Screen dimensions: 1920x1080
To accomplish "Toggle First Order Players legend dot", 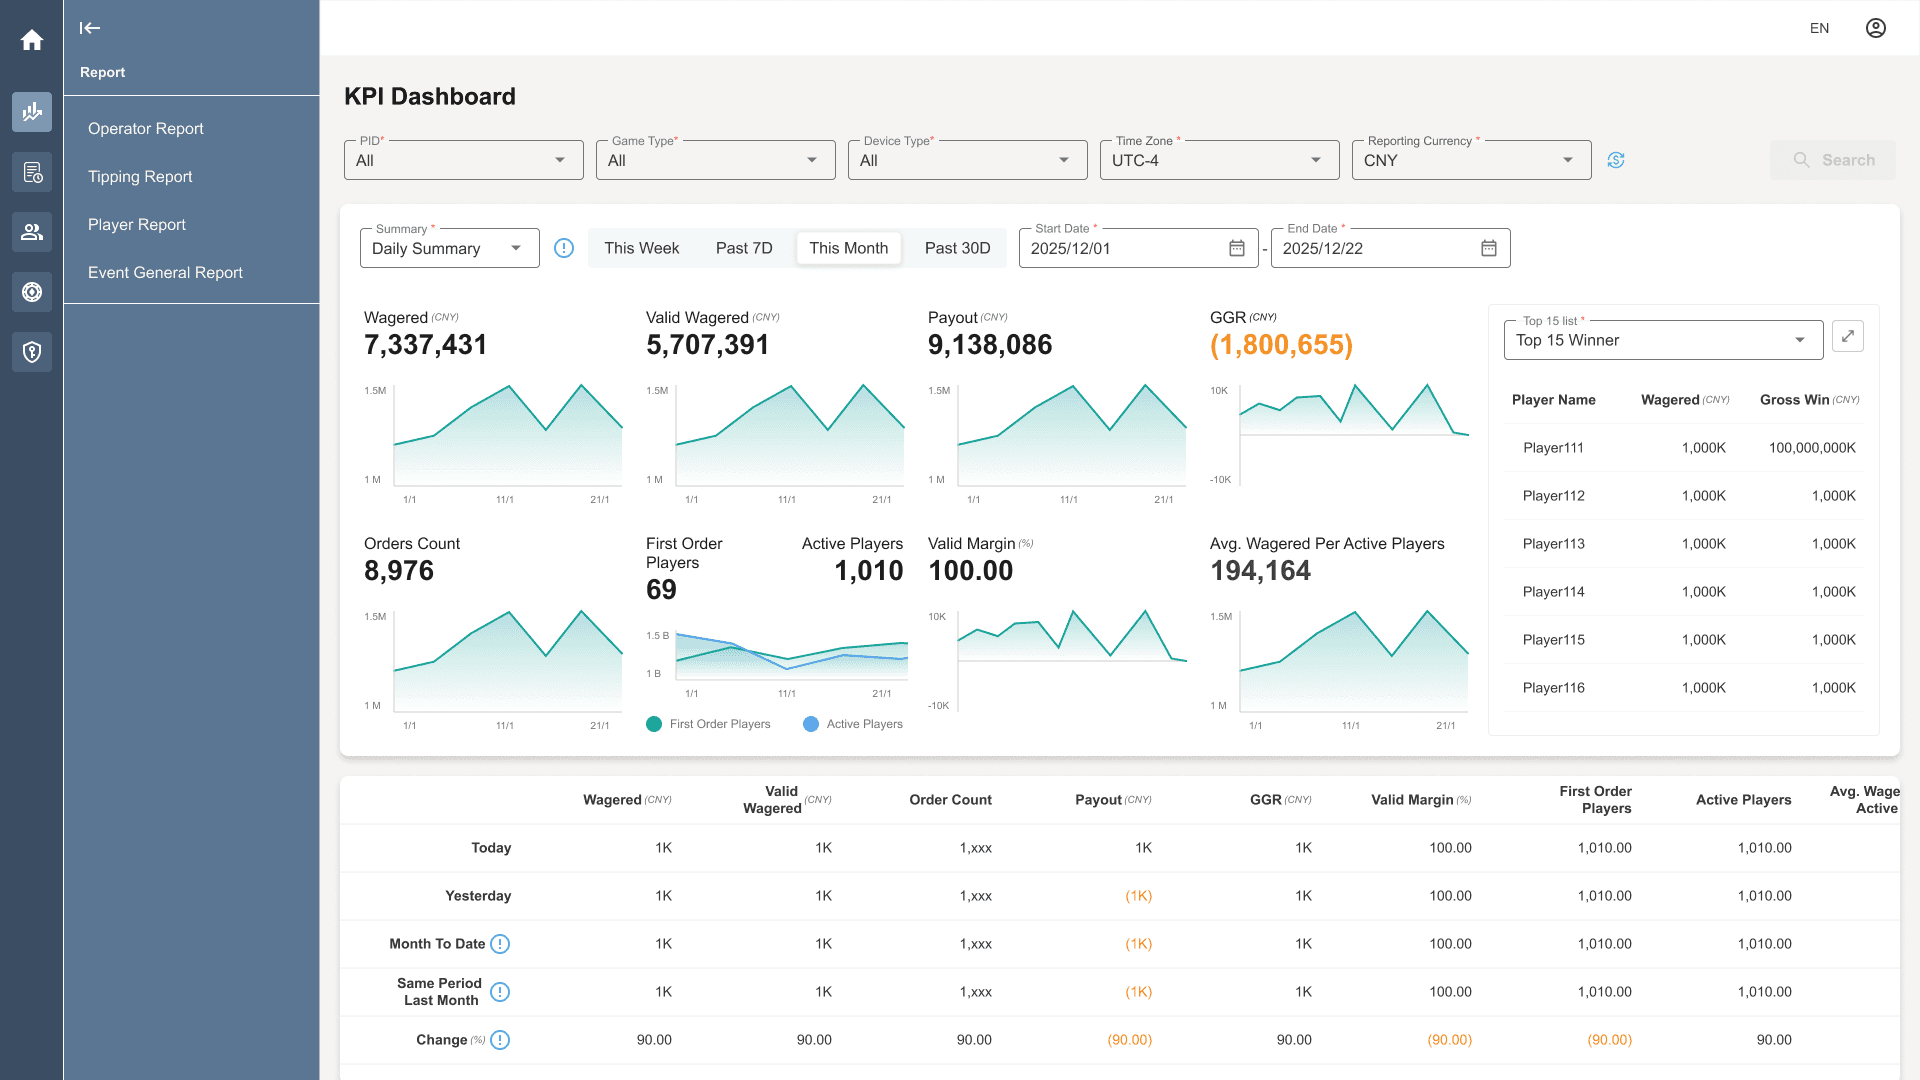I will click(x=654, y=724).
